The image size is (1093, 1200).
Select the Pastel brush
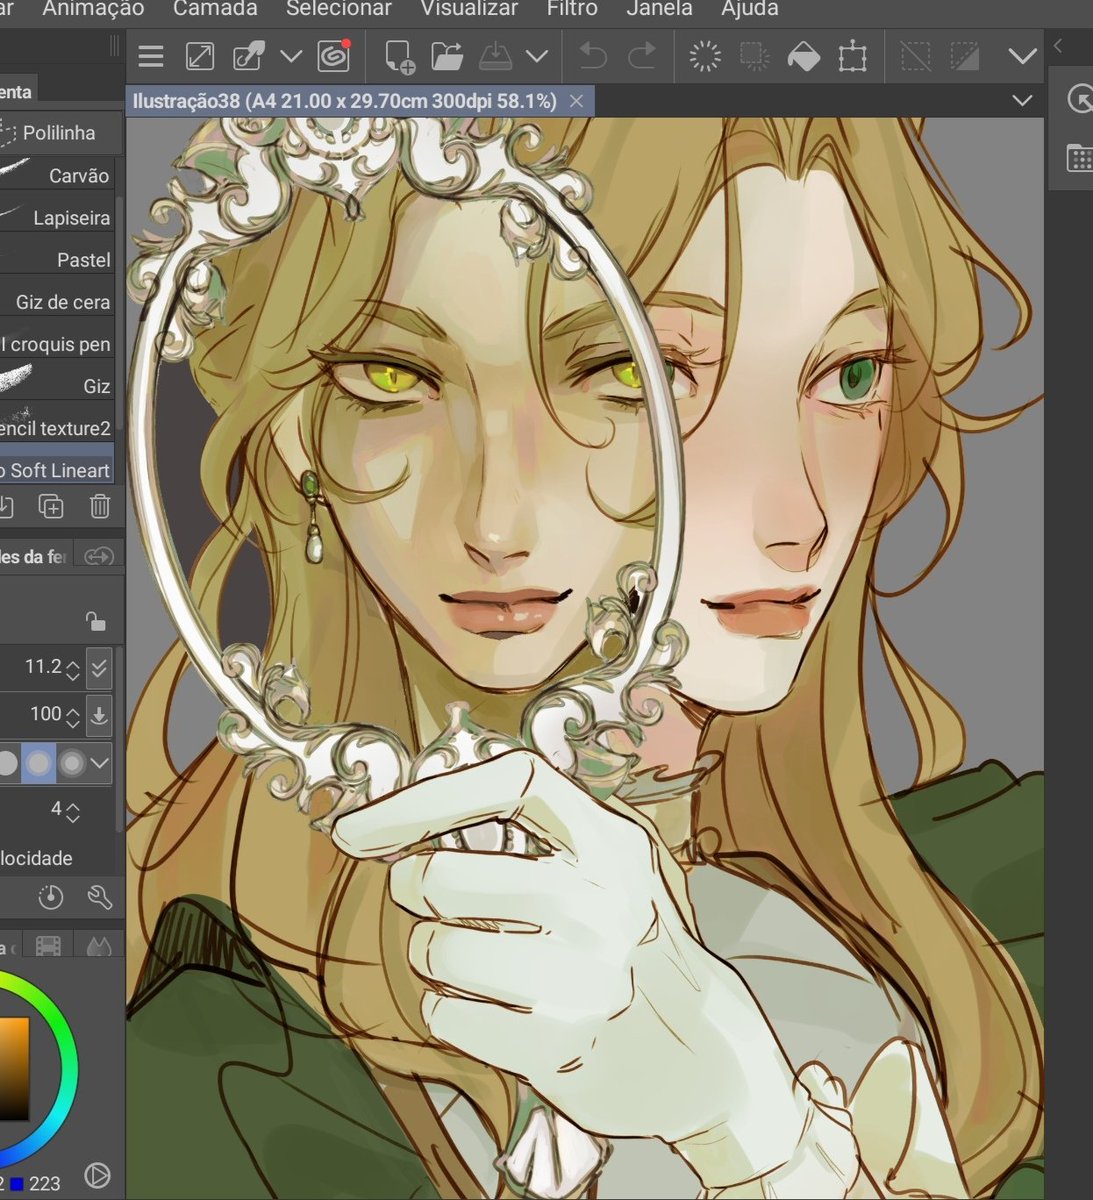pos(57,259)
